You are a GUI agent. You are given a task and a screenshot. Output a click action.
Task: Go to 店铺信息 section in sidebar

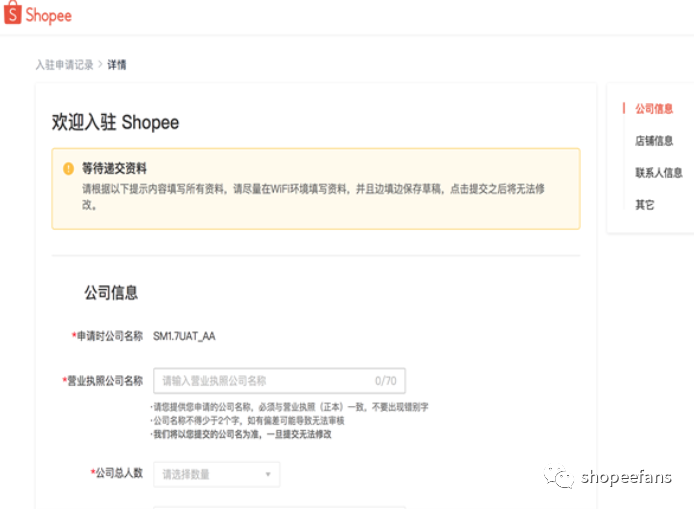click(x=654, y=141)
